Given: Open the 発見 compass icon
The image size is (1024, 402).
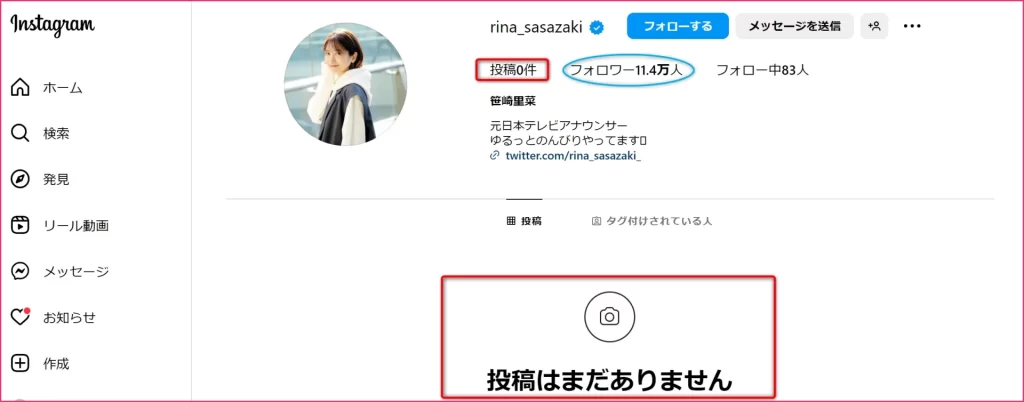Looking at the screenshot, I should pyautogui.click(x=21, y=179).
